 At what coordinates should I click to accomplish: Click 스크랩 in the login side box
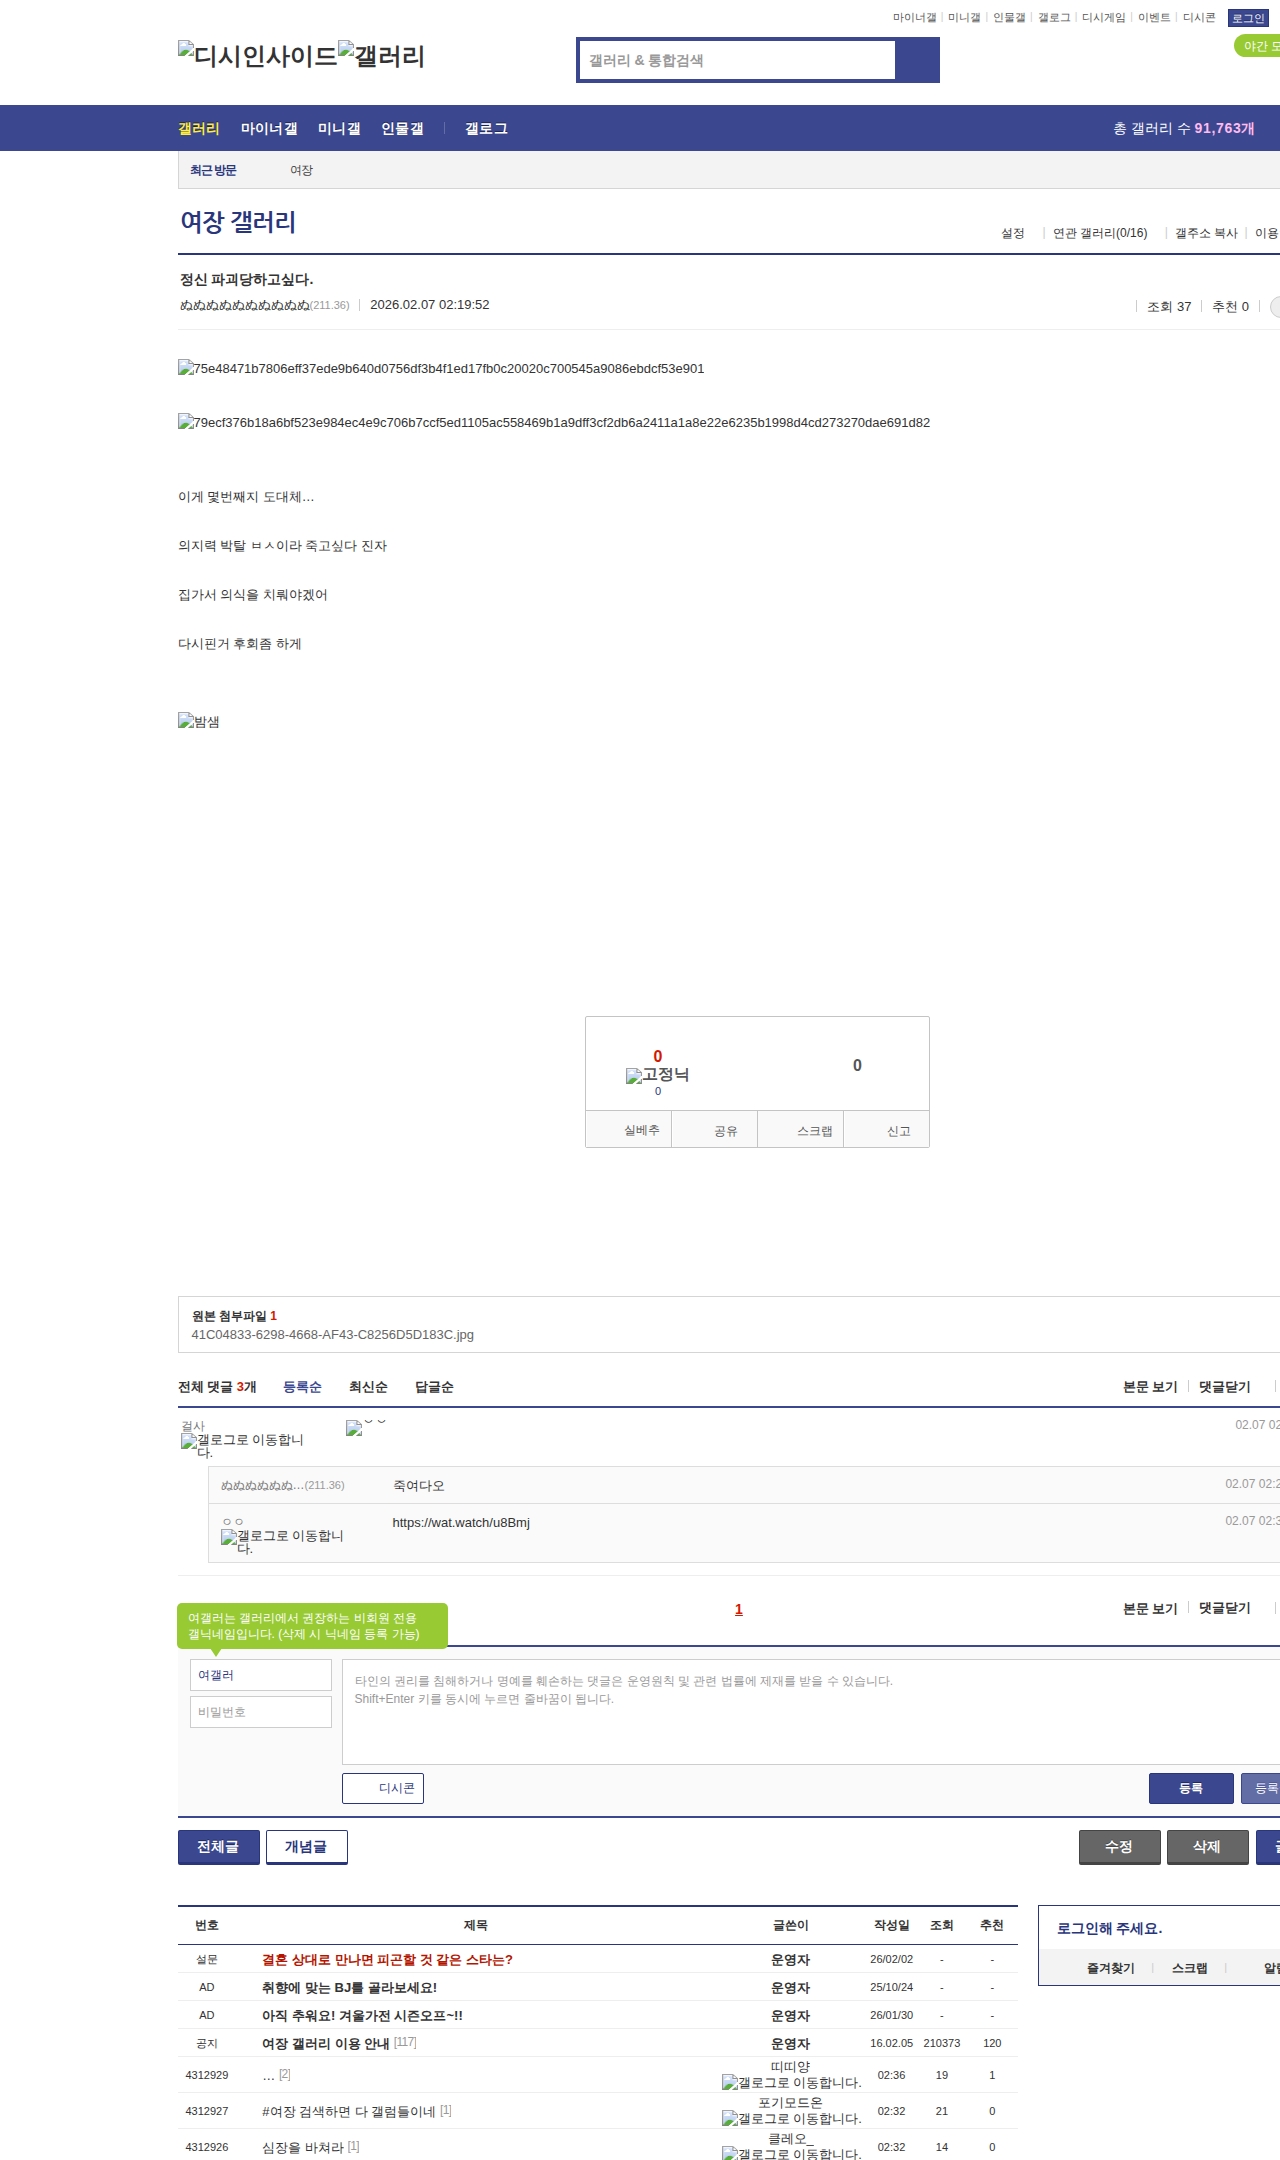(1189, 1968)
